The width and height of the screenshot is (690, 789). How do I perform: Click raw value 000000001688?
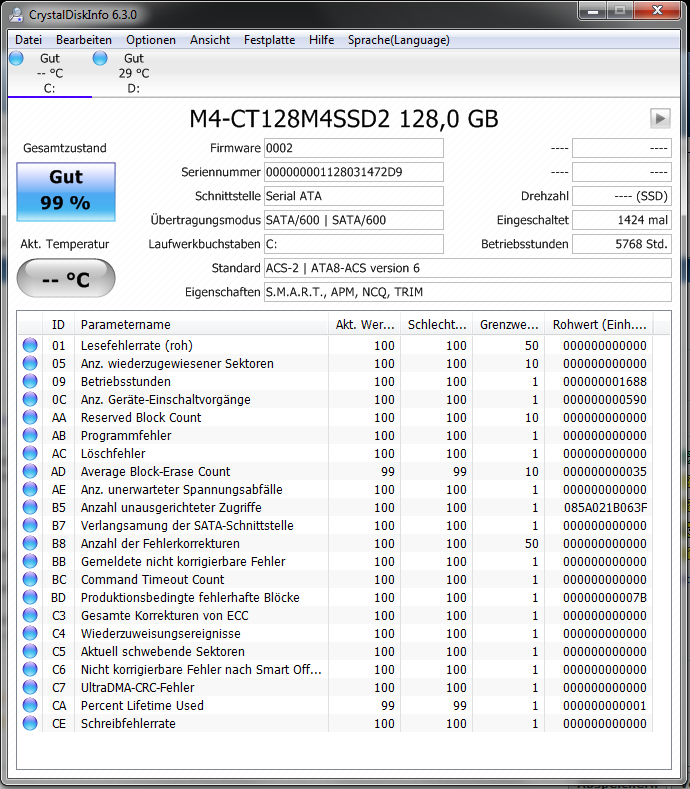tap(605, 381)
